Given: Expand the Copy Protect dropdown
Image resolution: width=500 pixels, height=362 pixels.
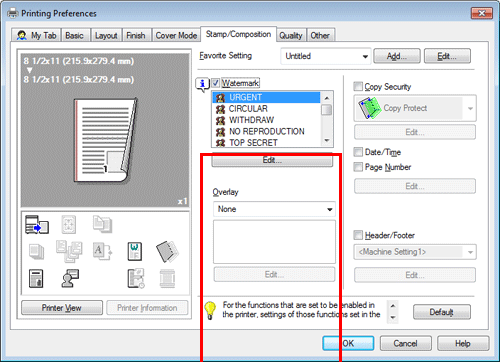Looking at the screenshot, I should click(415, 108).
